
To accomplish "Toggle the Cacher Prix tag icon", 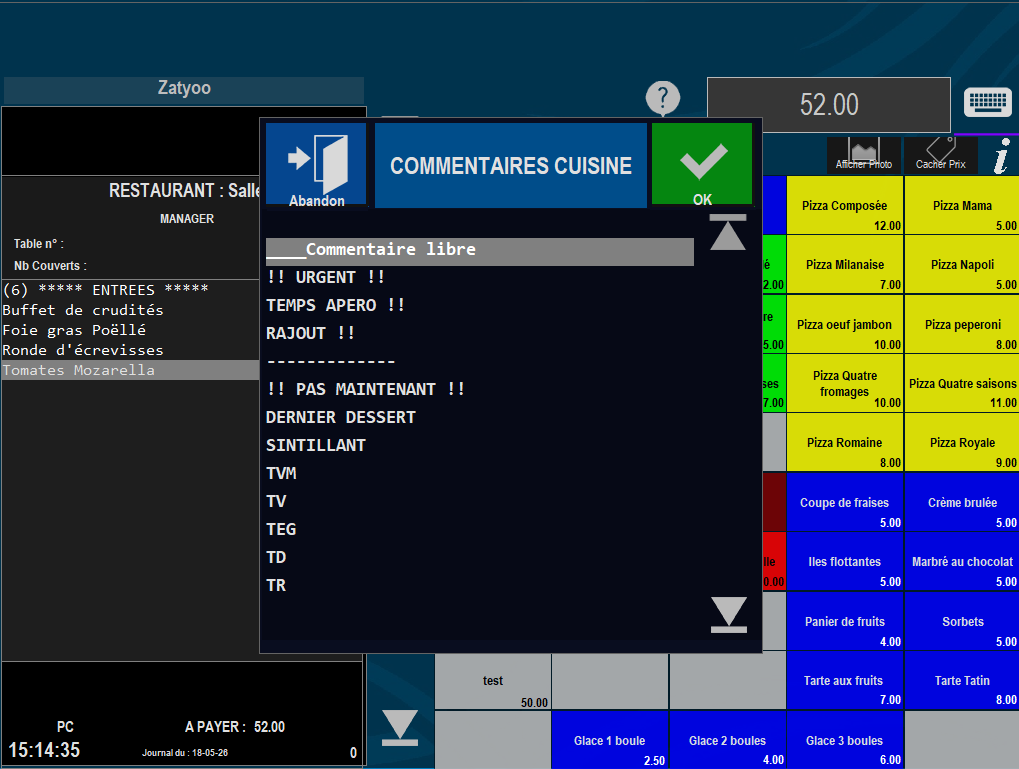I will click(940, 155).
